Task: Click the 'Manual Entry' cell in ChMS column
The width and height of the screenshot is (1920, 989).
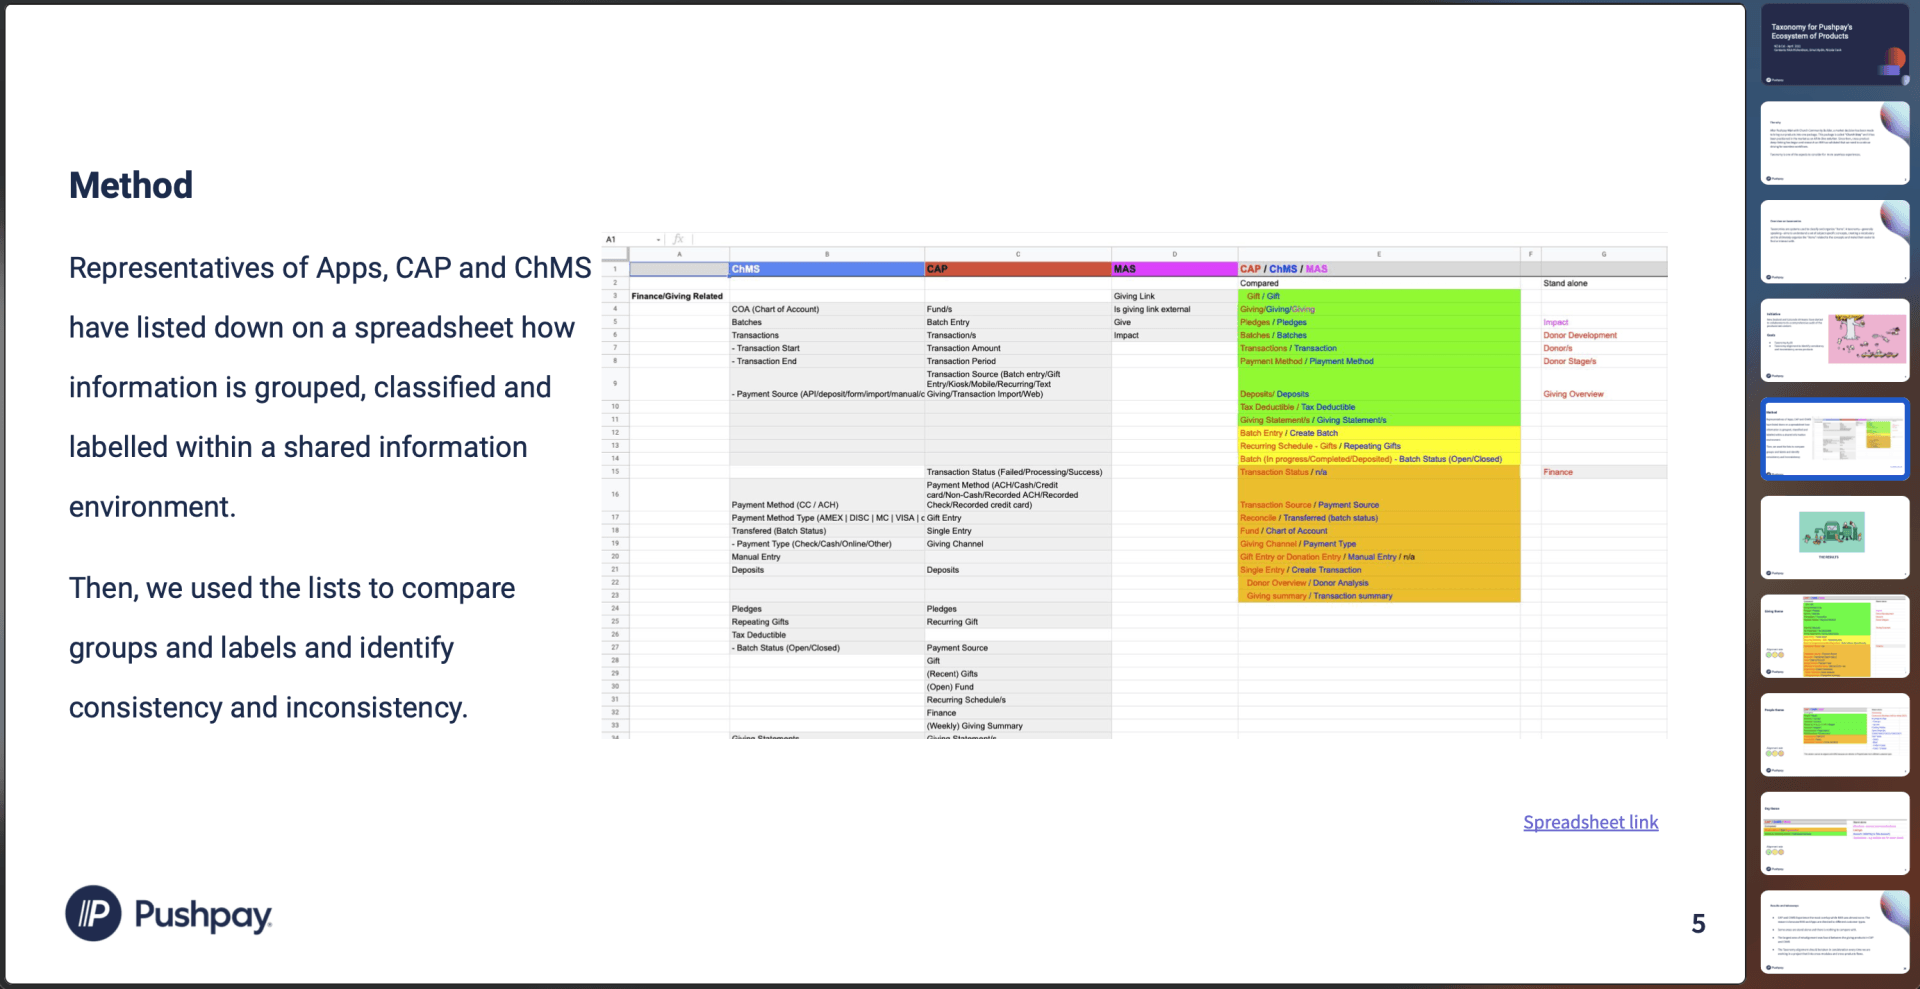Action: coord(827,557)
